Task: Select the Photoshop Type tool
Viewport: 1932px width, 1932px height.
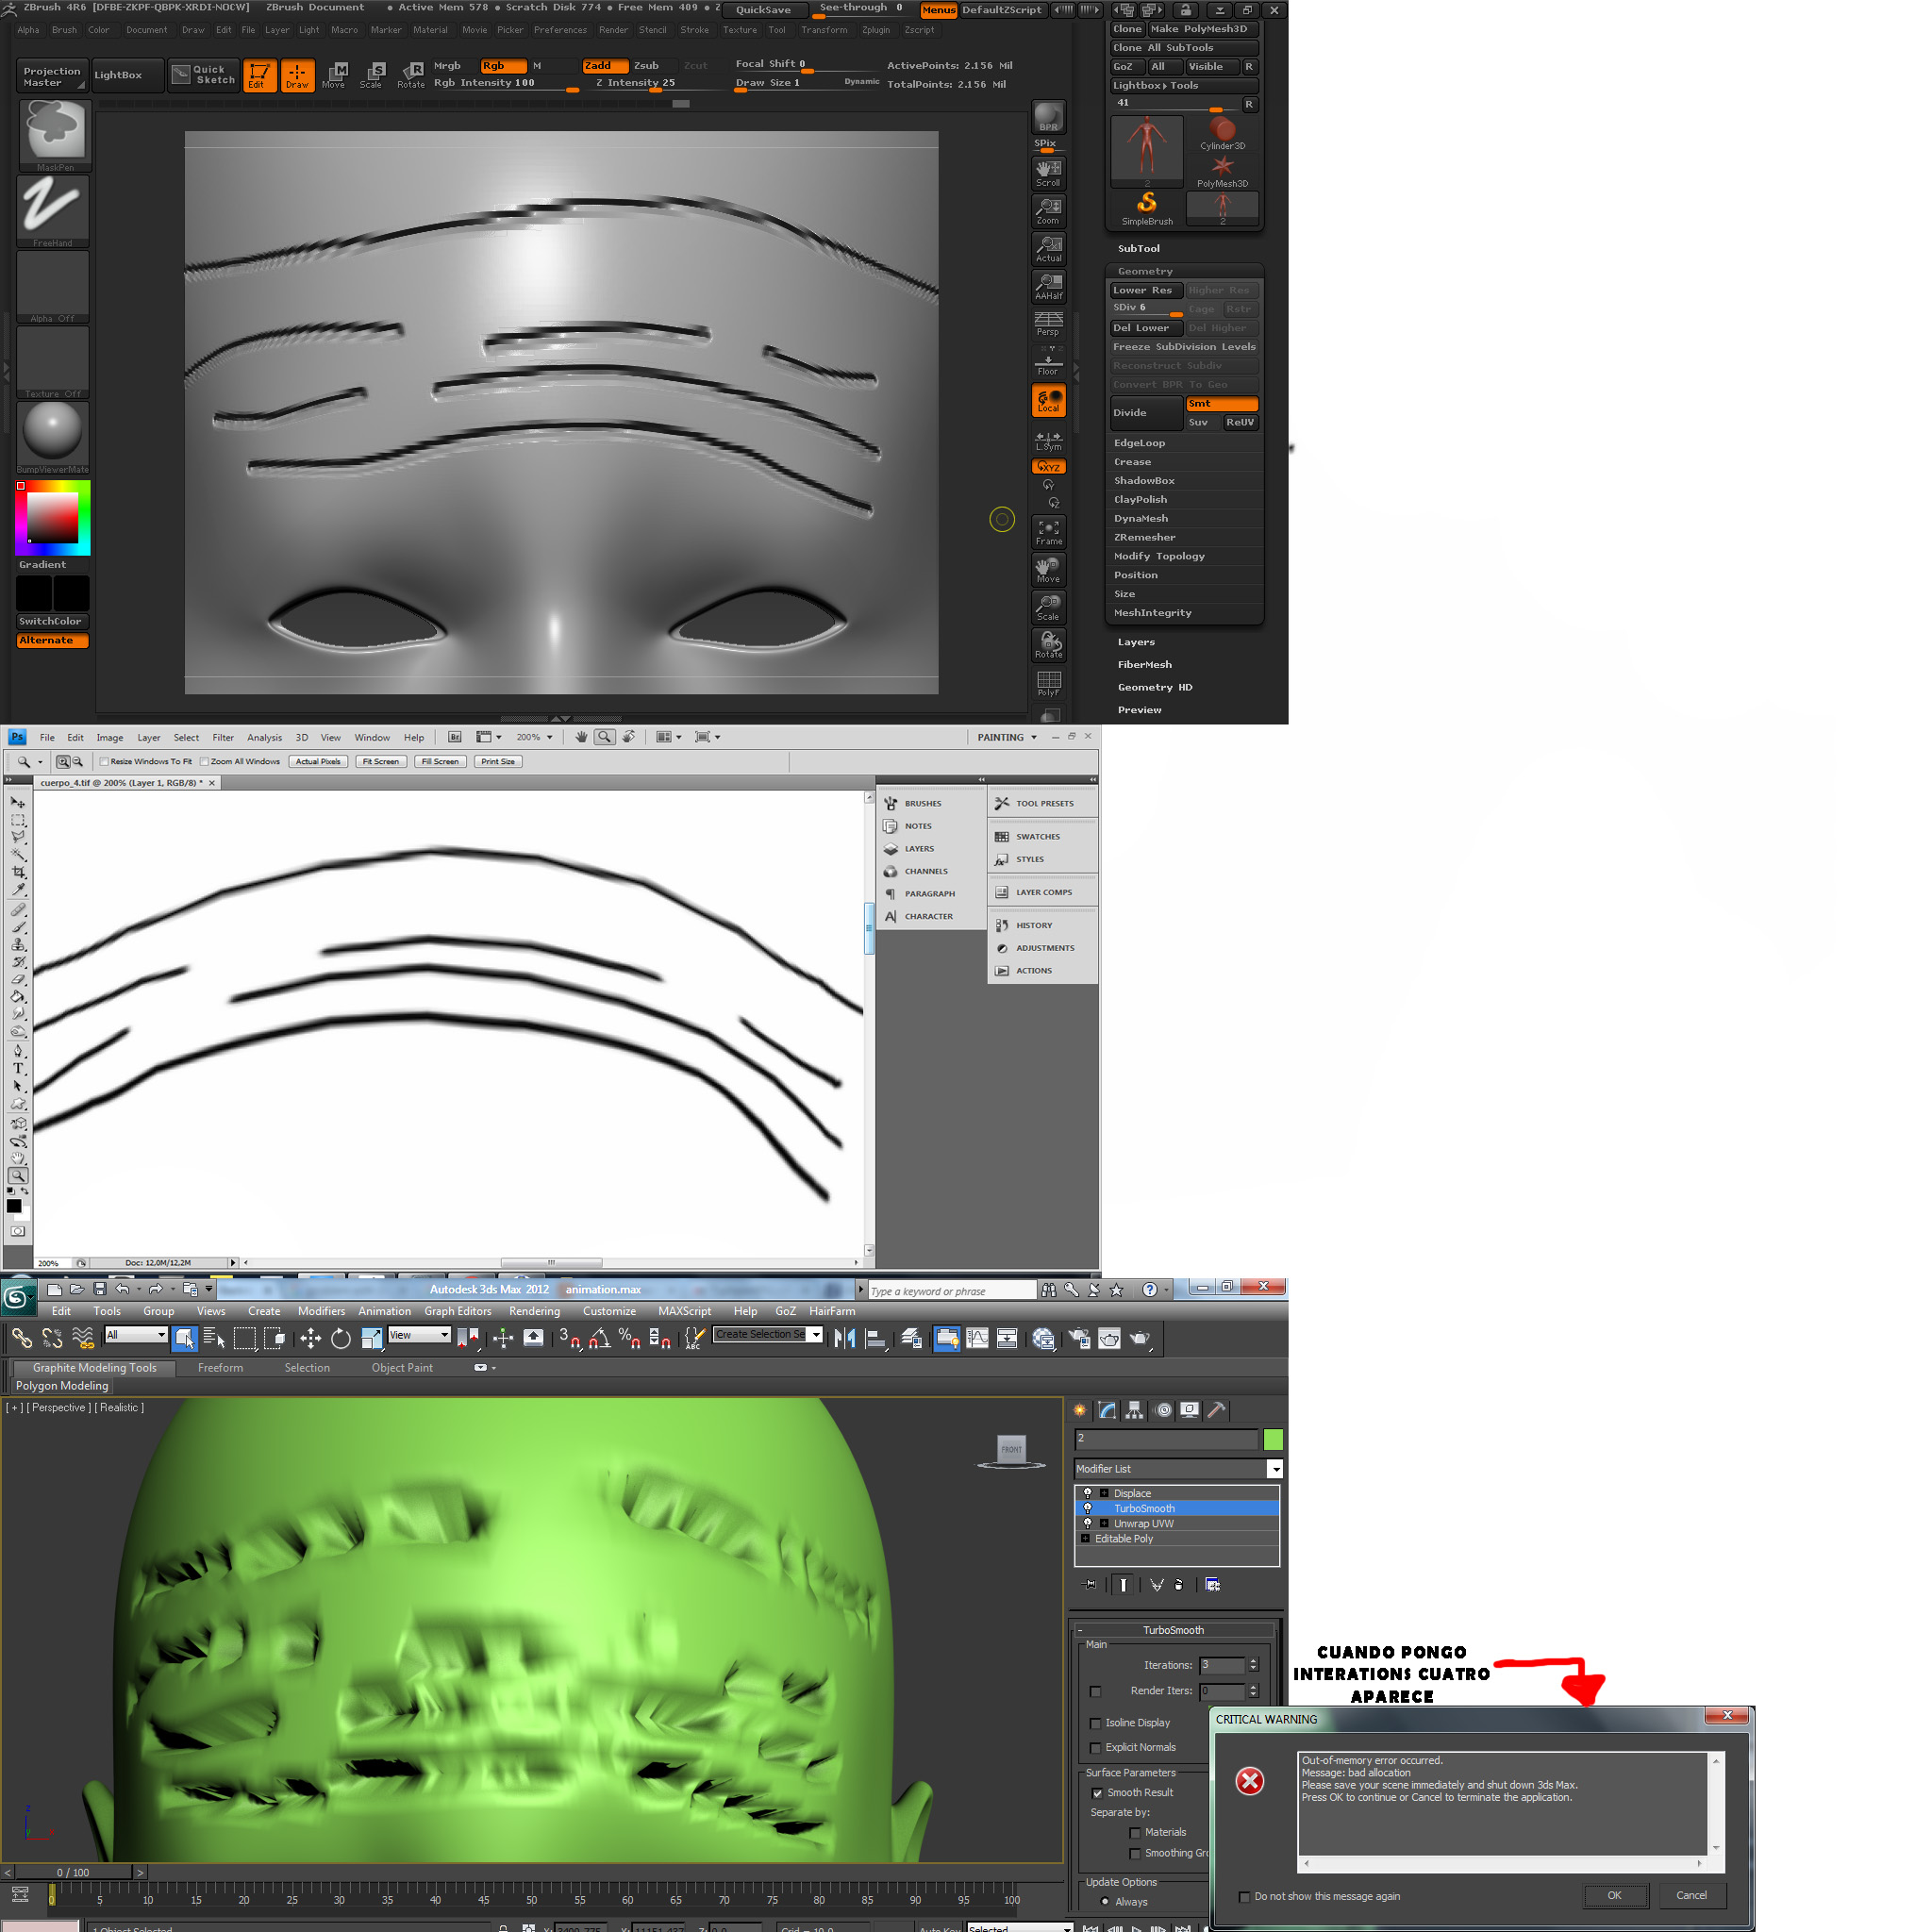Action: point(18,1068)
